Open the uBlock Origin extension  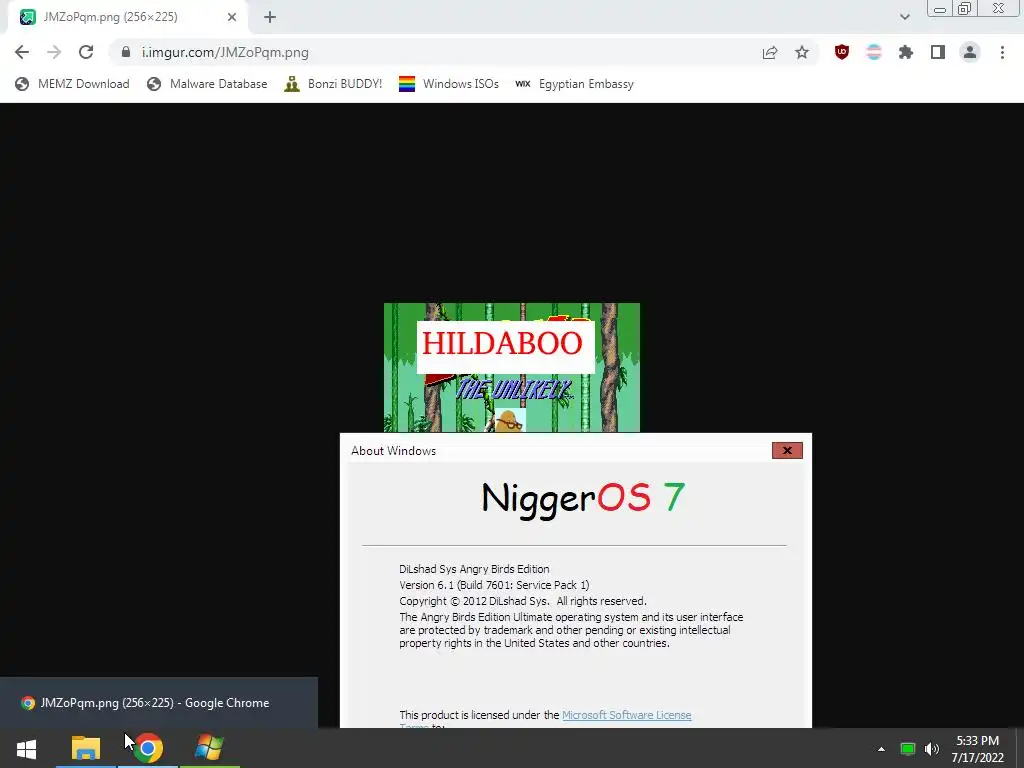pos(842,52)
